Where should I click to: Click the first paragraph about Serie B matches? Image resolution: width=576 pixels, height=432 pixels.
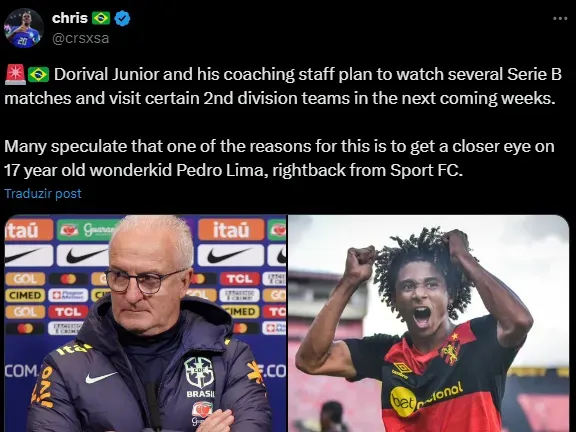click(283, 86)
